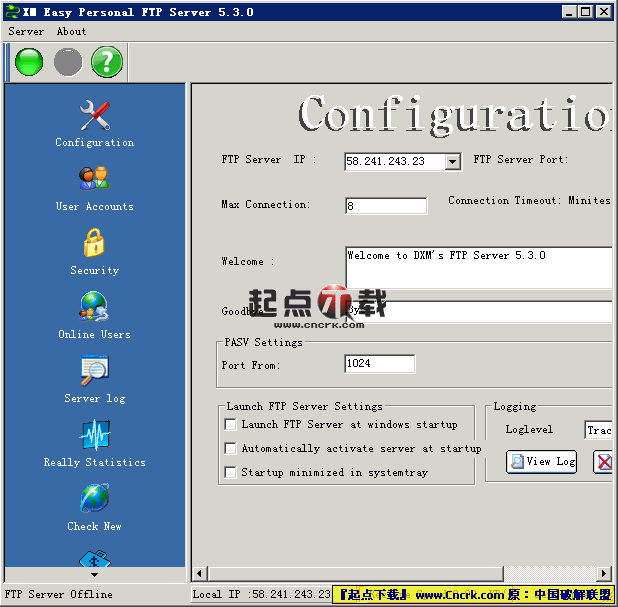Click the red X button beside View Log
Viewport: 618px width, 607px height.
603,462
